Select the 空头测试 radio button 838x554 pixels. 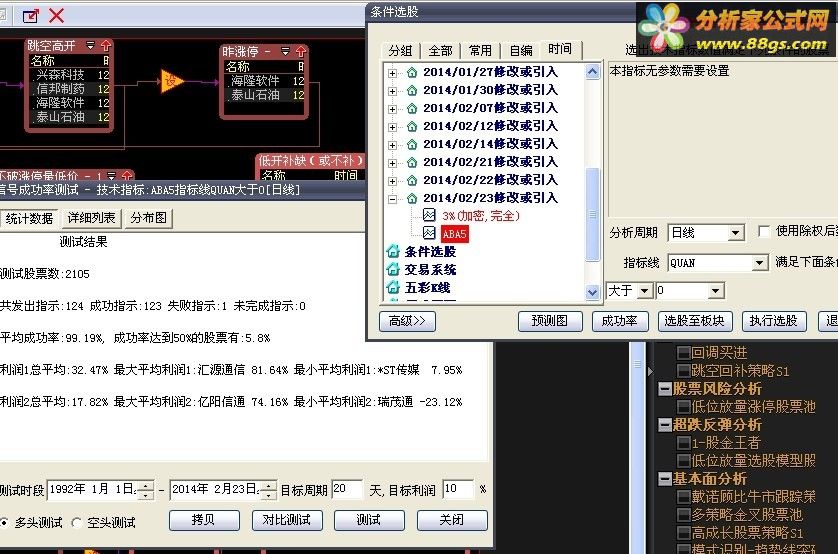77,522
